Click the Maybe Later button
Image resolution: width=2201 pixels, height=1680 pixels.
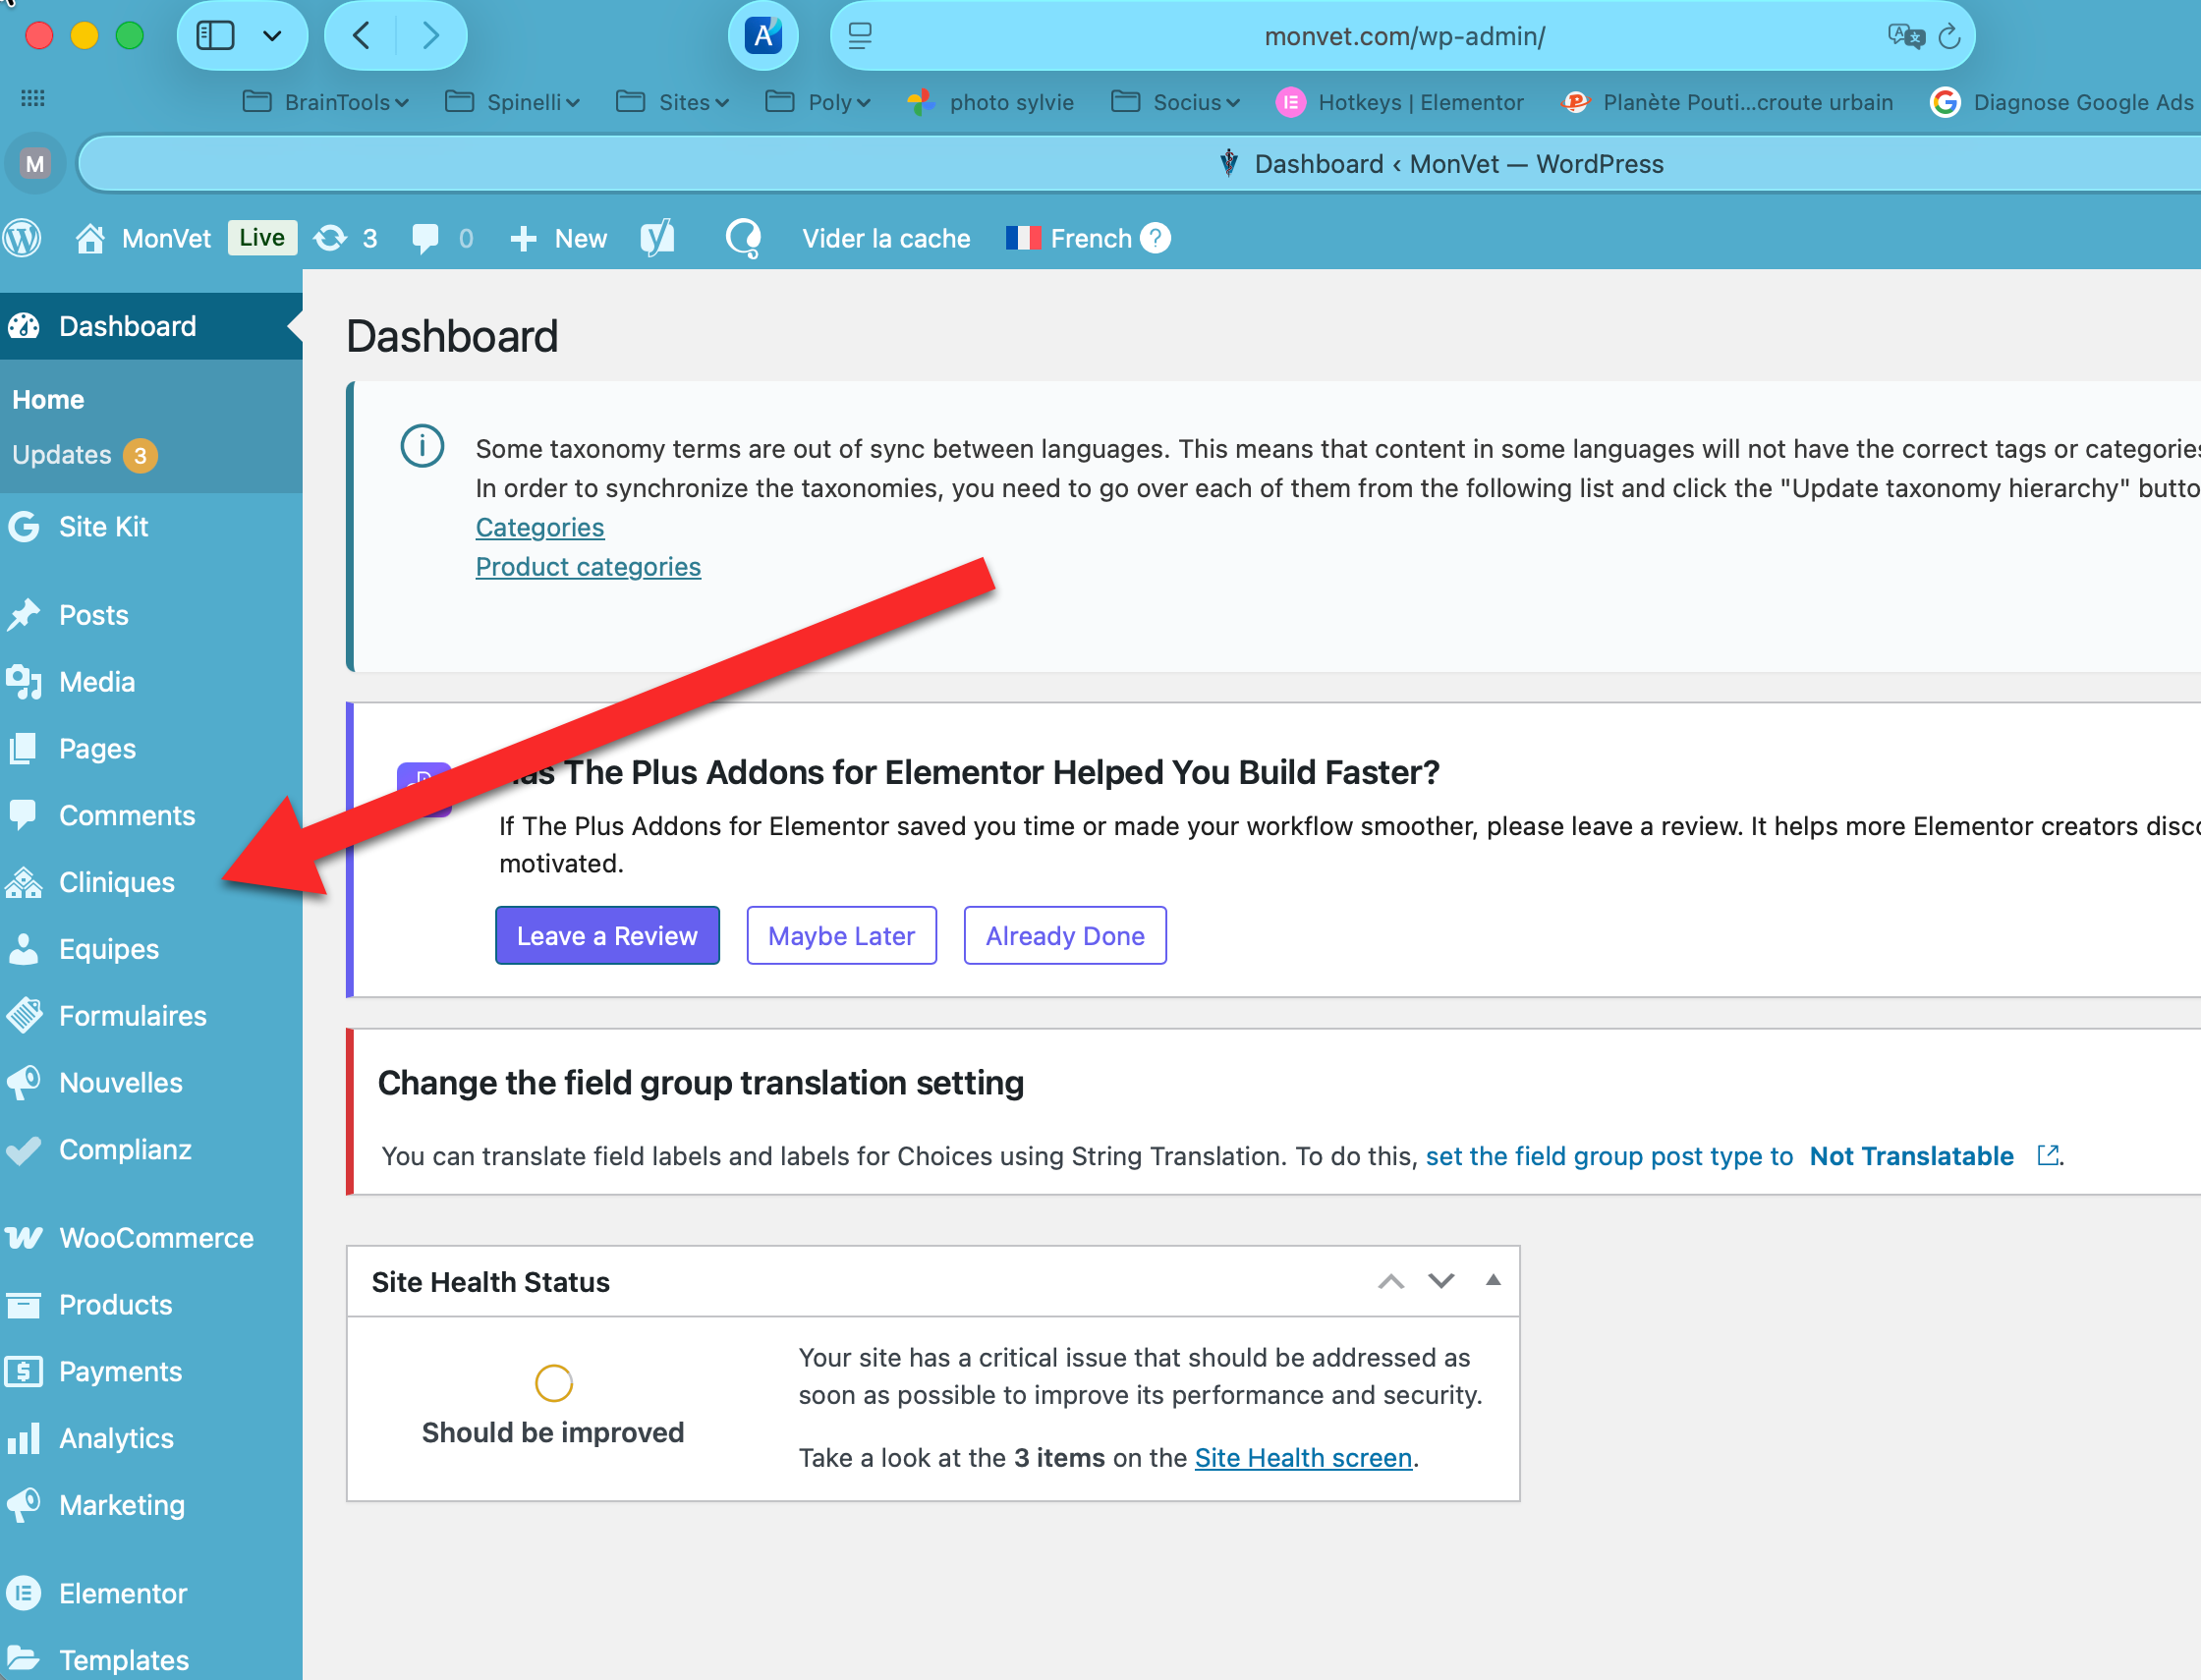841,936
